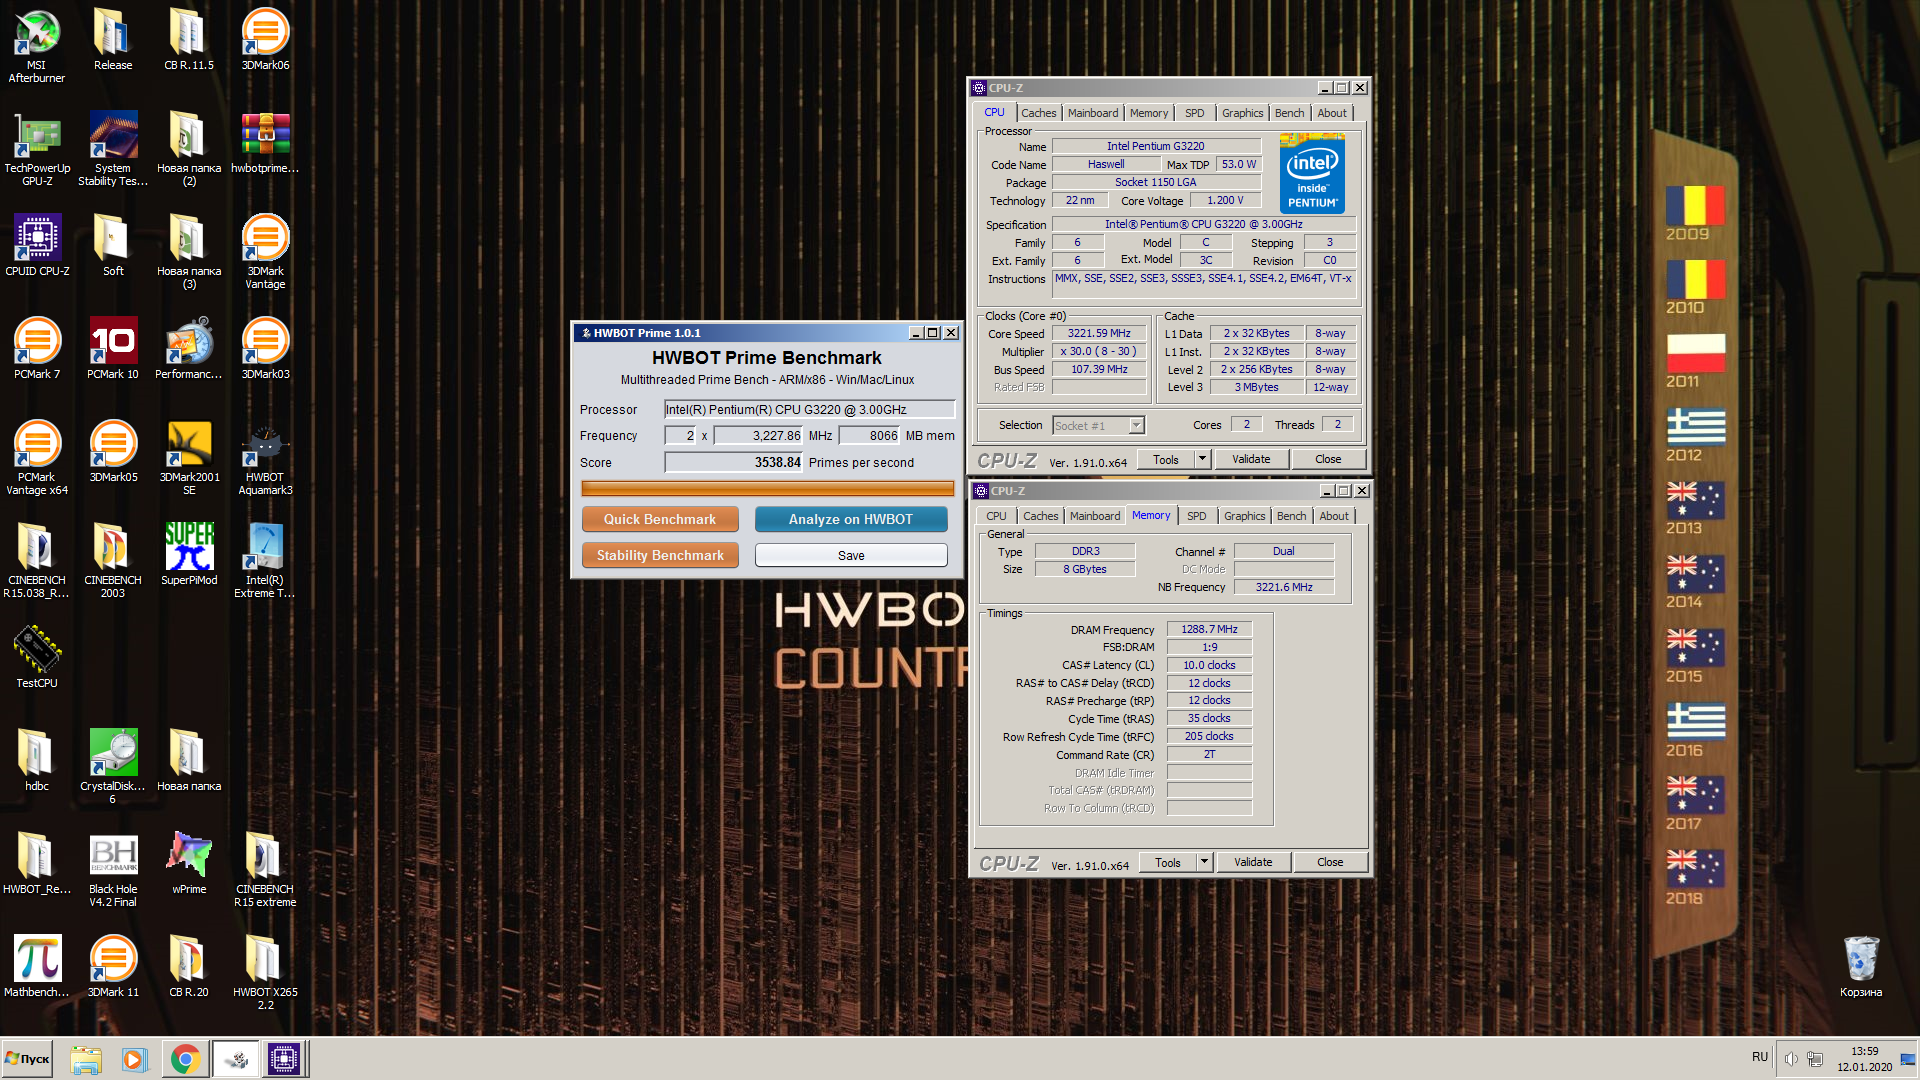This screenshot has height=1080, width=1920.
Task: Click Analyze on HWBOT button
Action: [x=851, y=519]
